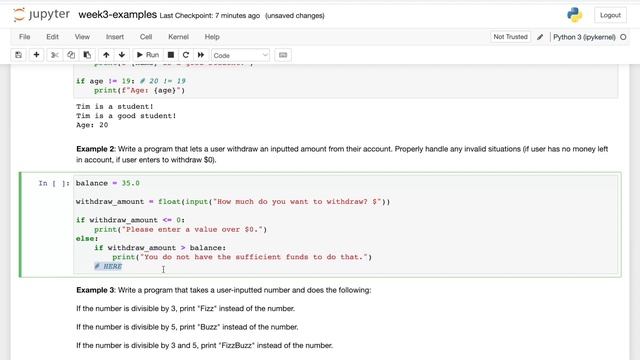Open the View menu

pyautogui.click(x=82, y=37)
